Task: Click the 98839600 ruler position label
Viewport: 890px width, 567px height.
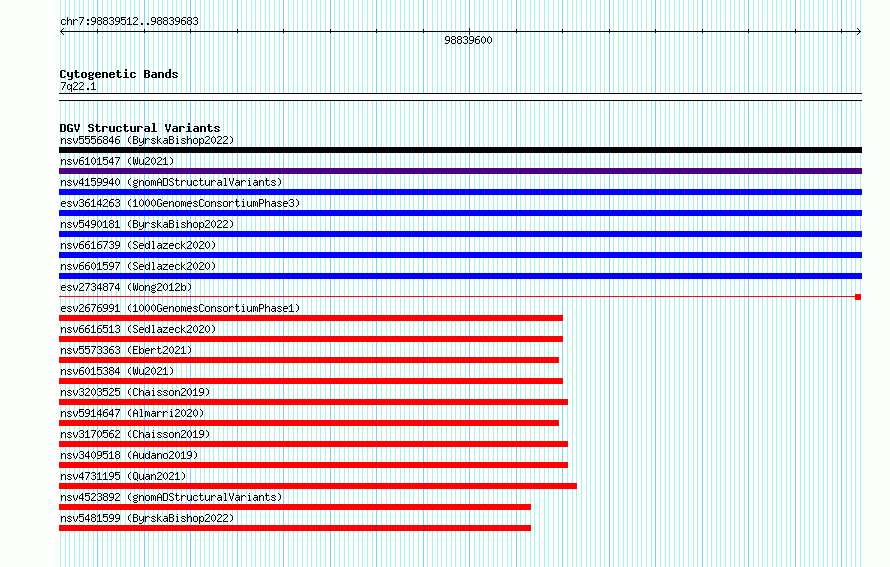Action: click(468, 40)
